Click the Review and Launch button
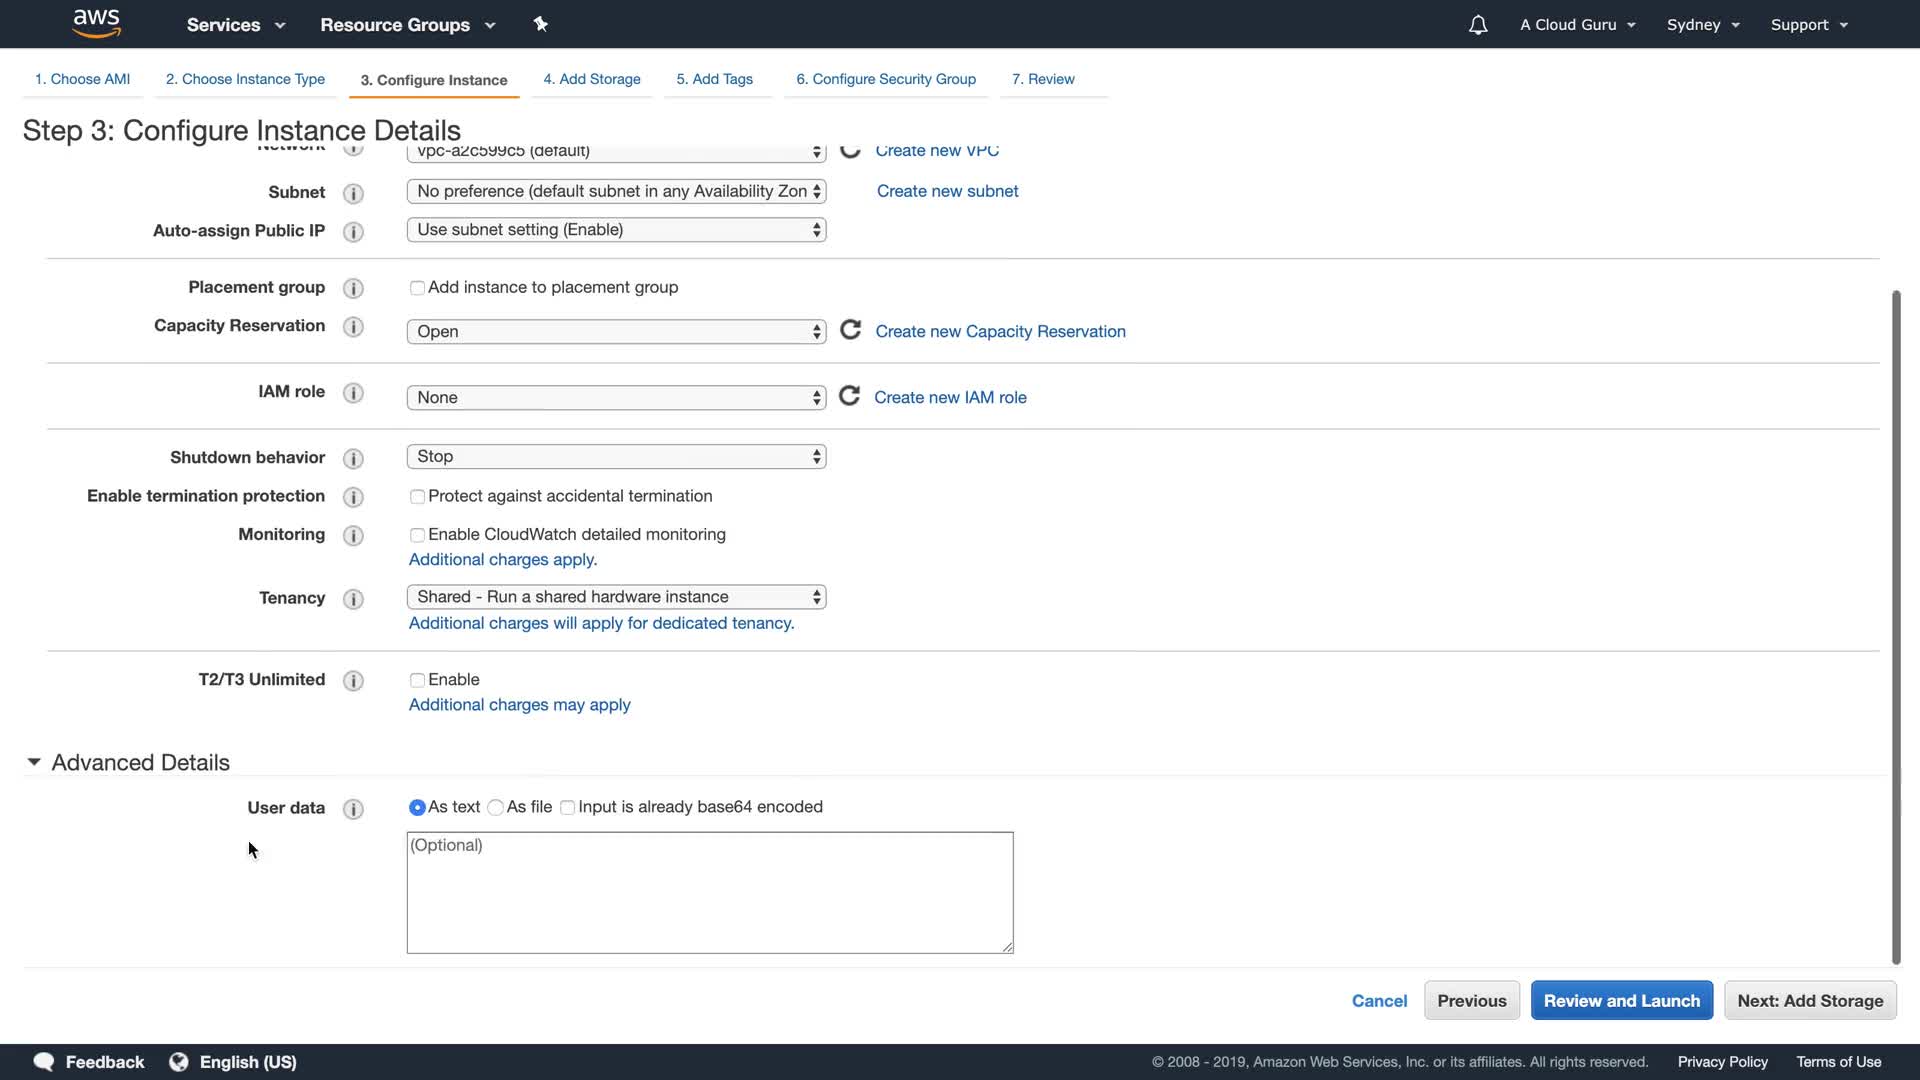This screenshot has width=1920, height=1080. tap(1621, 1001)
